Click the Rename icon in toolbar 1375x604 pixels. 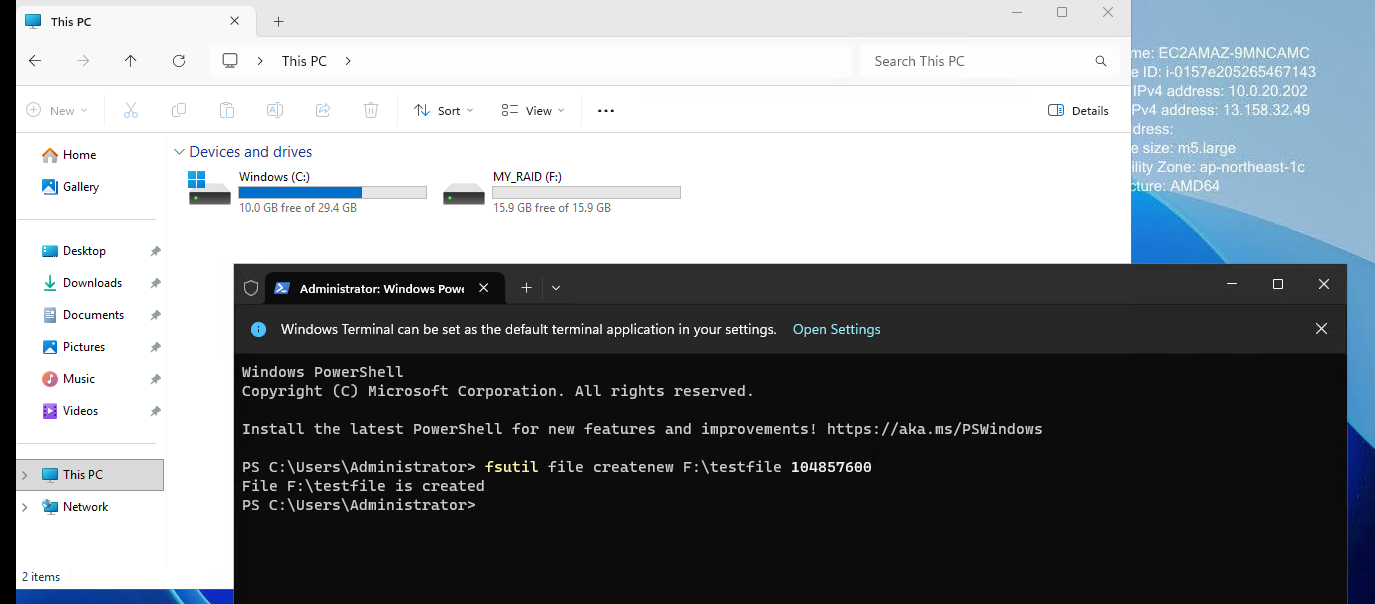click(275, 111)
